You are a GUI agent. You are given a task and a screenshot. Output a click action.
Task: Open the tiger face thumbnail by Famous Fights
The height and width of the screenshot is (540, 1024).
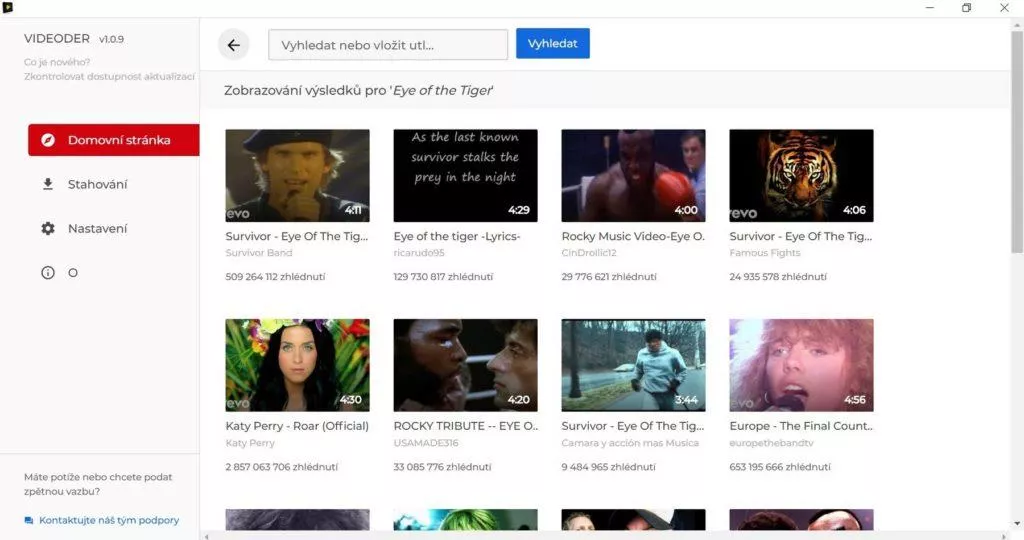tap(801, 176)
